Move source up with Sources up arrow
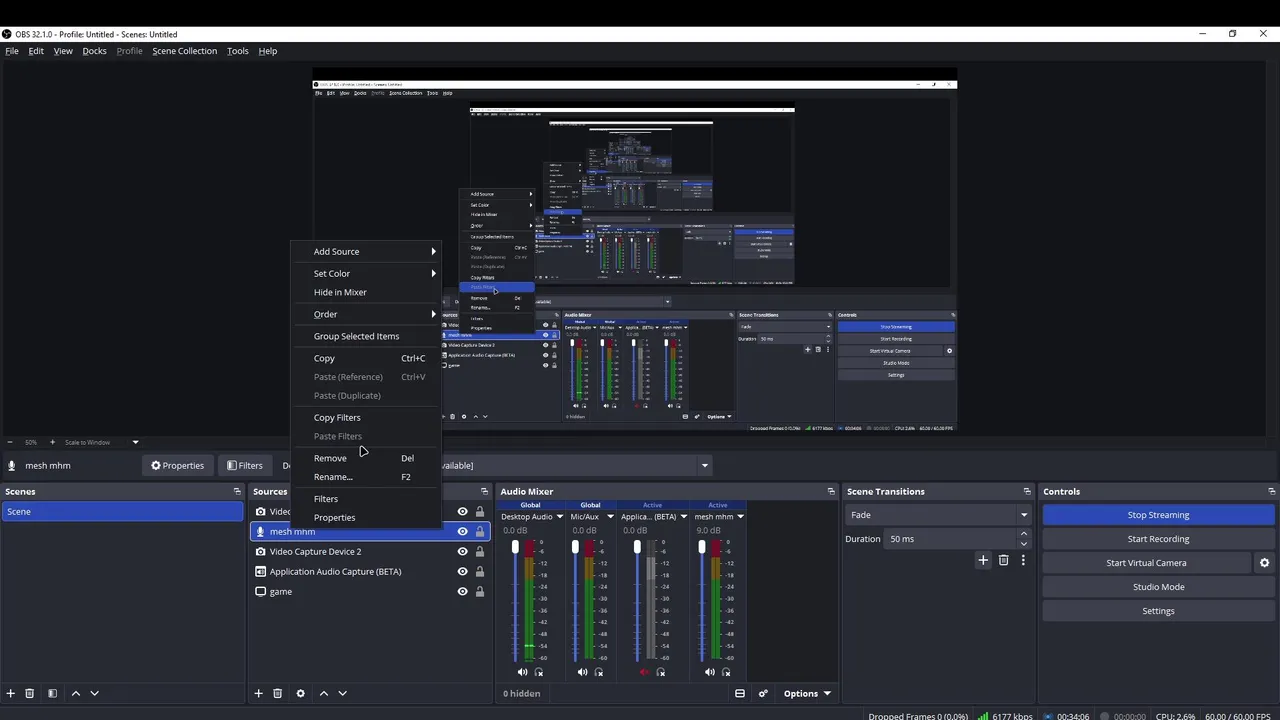 (x=323, y=693)
